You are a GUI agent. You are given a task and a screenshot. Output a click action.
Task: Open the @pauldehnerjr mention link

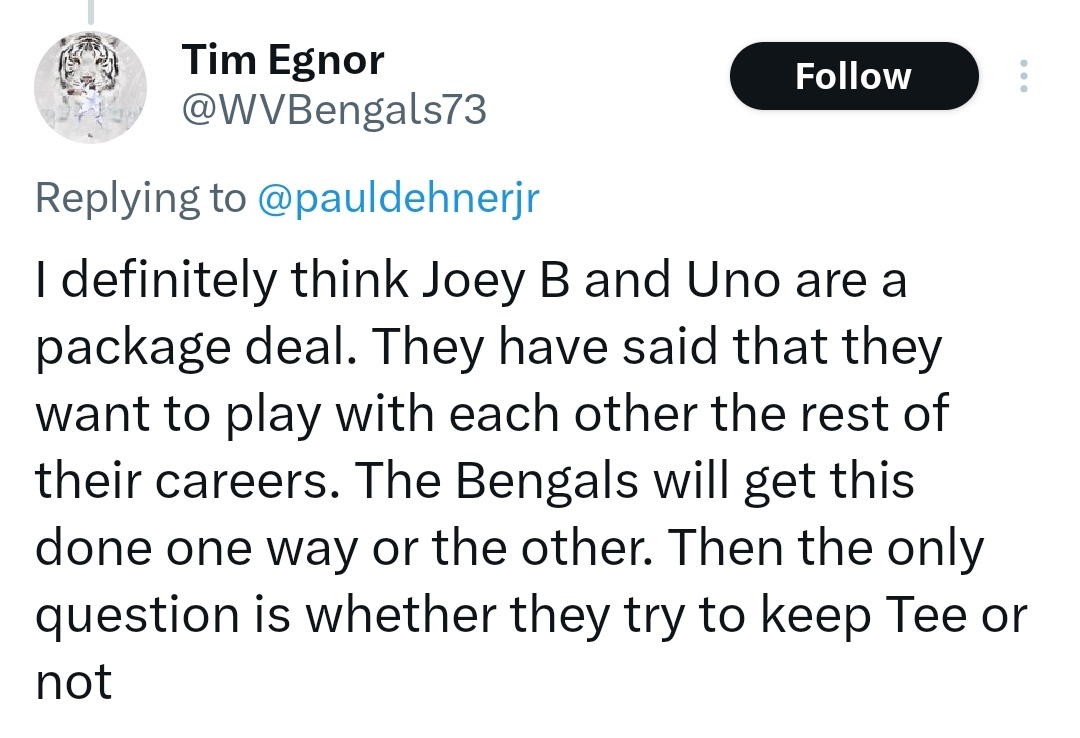[398, 198]
